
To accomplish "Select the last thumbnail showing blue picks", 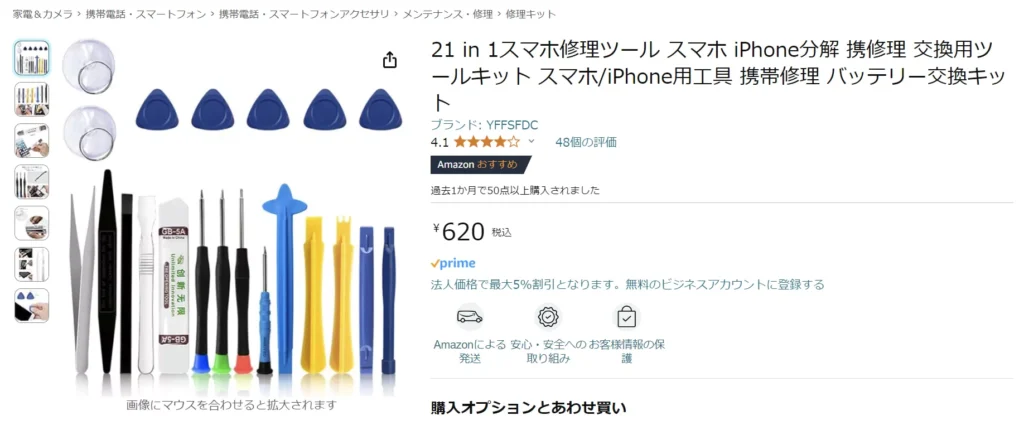I will [x=31, y=306].
